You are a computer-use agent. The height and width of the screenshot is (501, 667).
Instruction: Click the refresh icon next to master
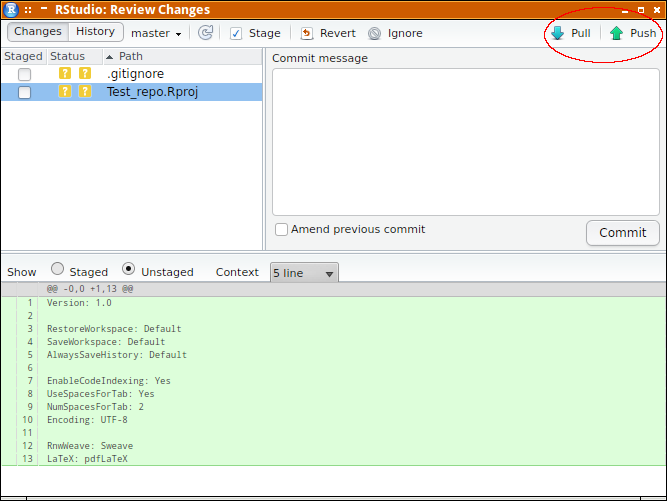(x=205, y=33)
